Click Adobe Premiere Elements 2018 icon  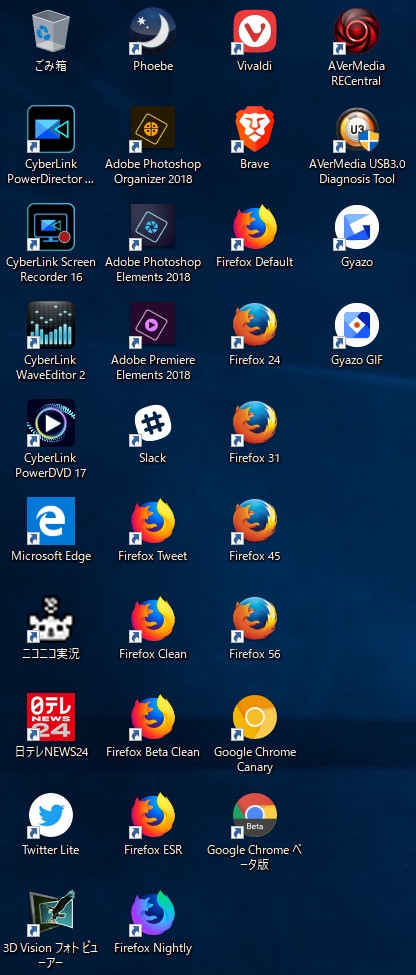(153, 325)
